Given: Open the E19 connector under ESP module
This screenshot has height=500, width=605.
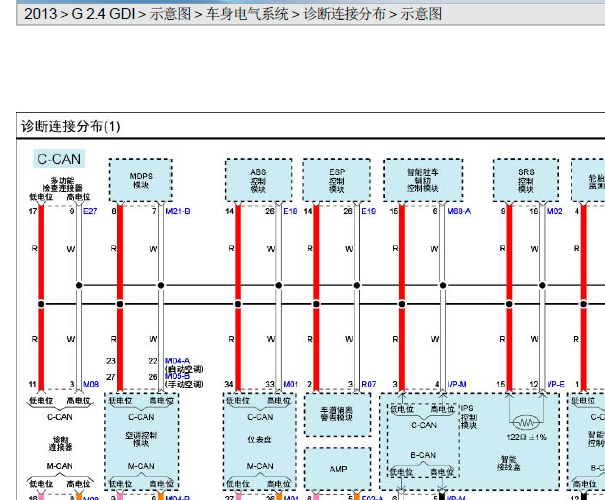Looking at the screenshot, I should tap(368, 211).
